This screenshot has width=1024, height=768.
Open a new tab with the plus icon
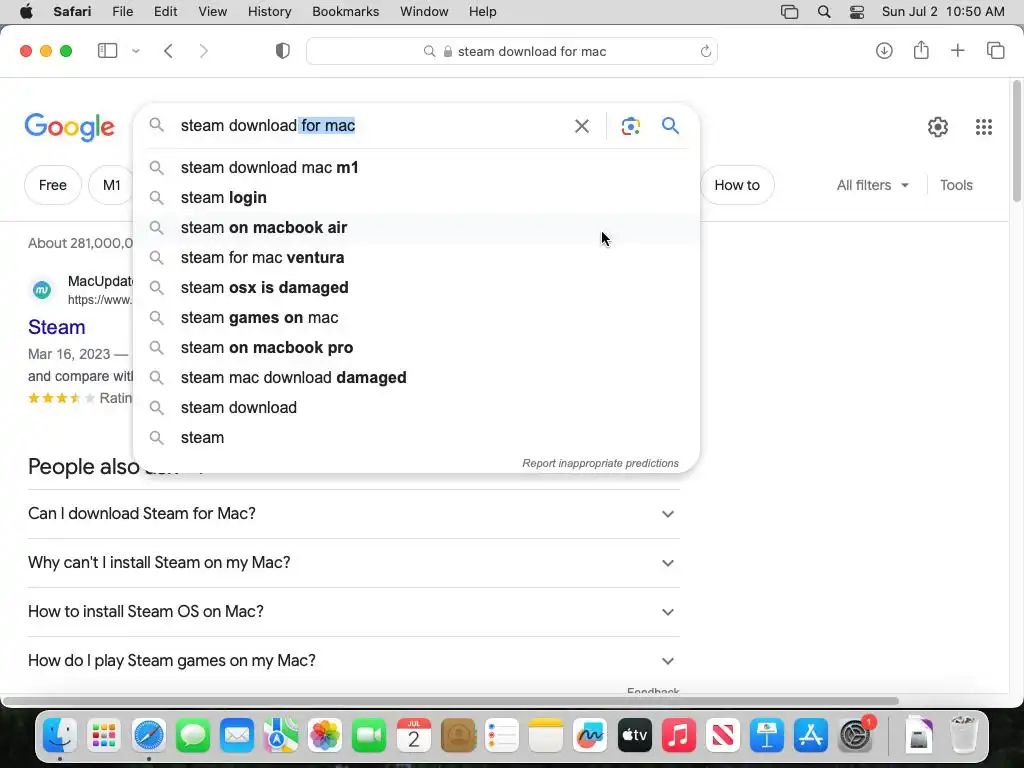[x=957, y=50]
